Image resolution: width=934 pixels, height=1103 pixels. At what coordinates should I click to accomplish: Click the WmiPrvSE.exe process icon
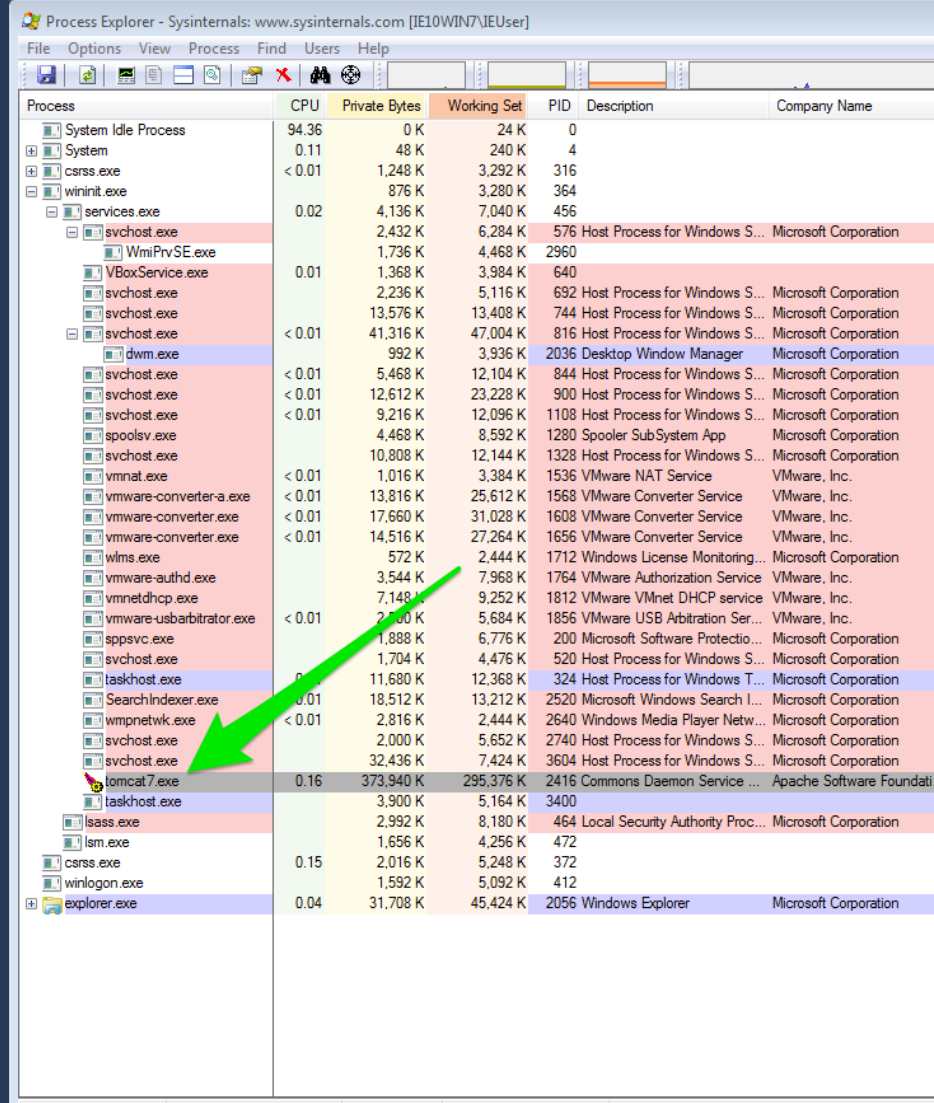[113, 253]
